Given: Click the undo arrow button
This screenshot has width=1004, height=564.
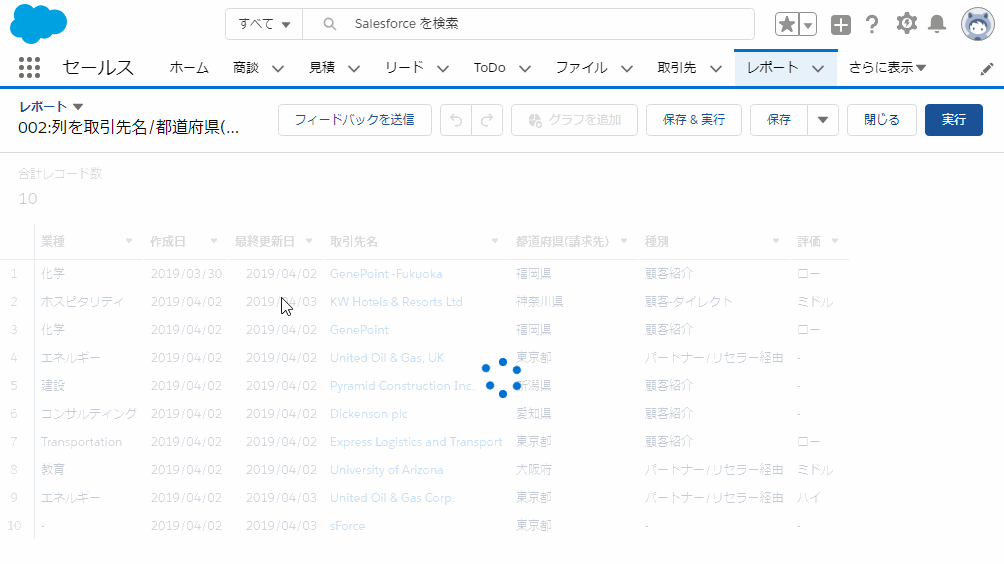Looking at the screenshot, I should click(456, 120).
